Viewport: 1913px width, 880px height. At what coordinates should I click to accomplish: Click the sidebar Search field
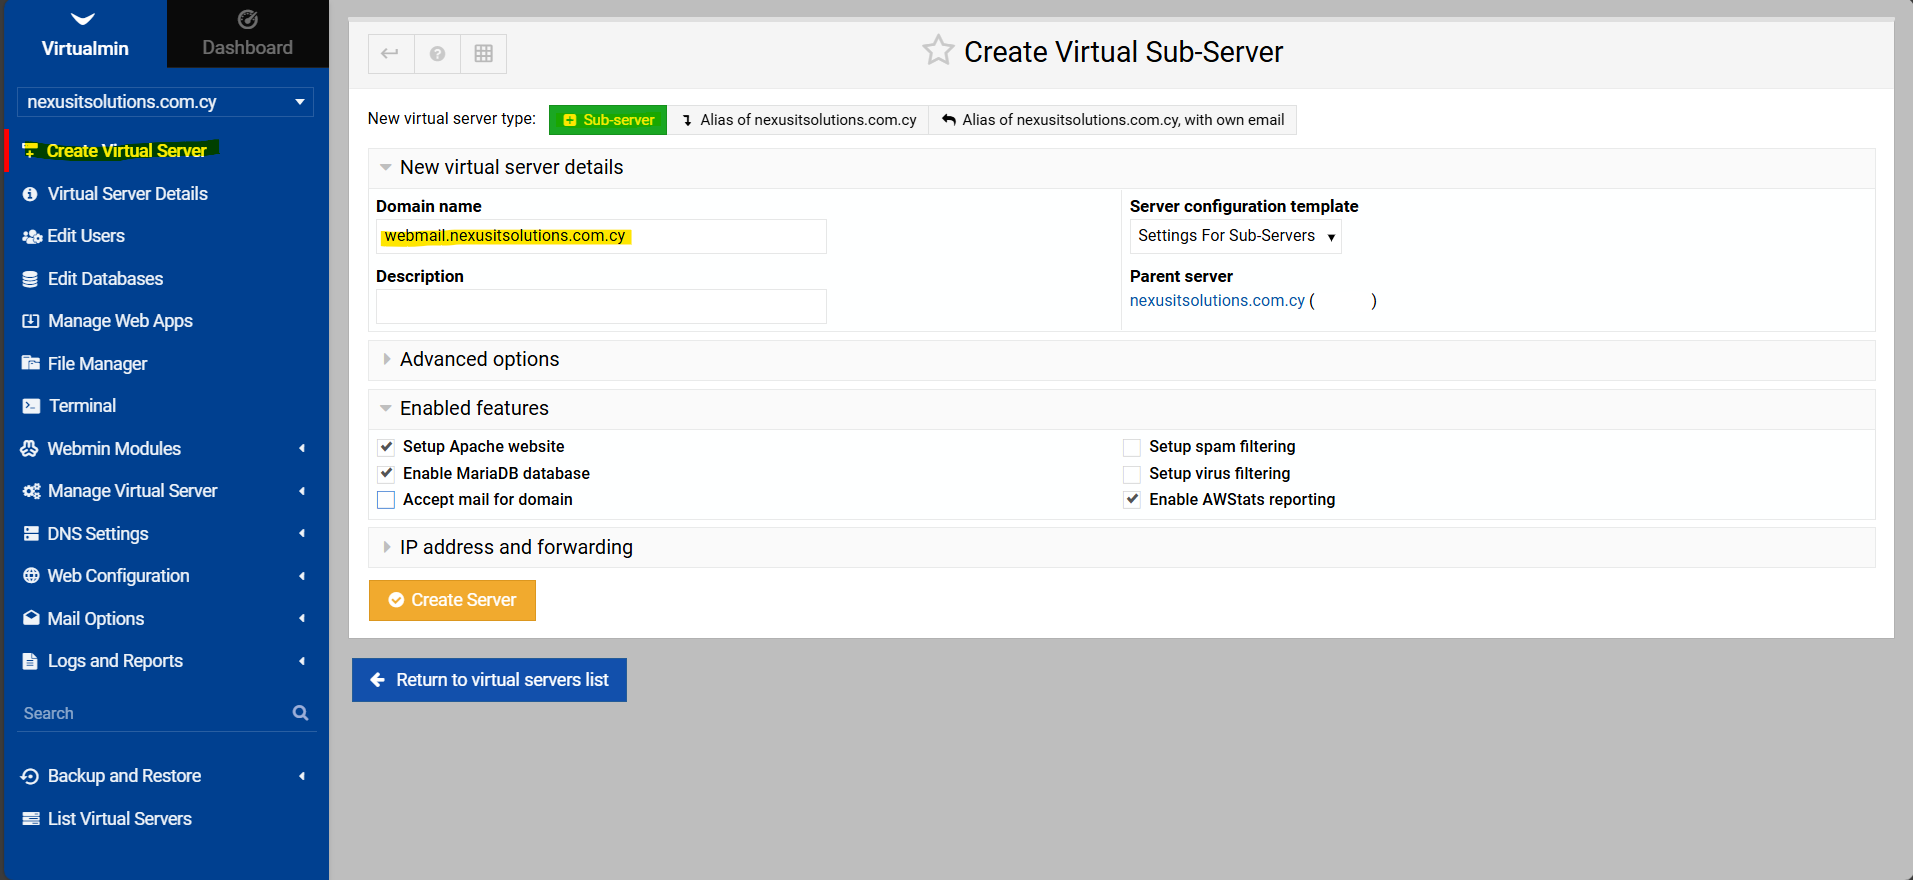(x=155, y=713)
